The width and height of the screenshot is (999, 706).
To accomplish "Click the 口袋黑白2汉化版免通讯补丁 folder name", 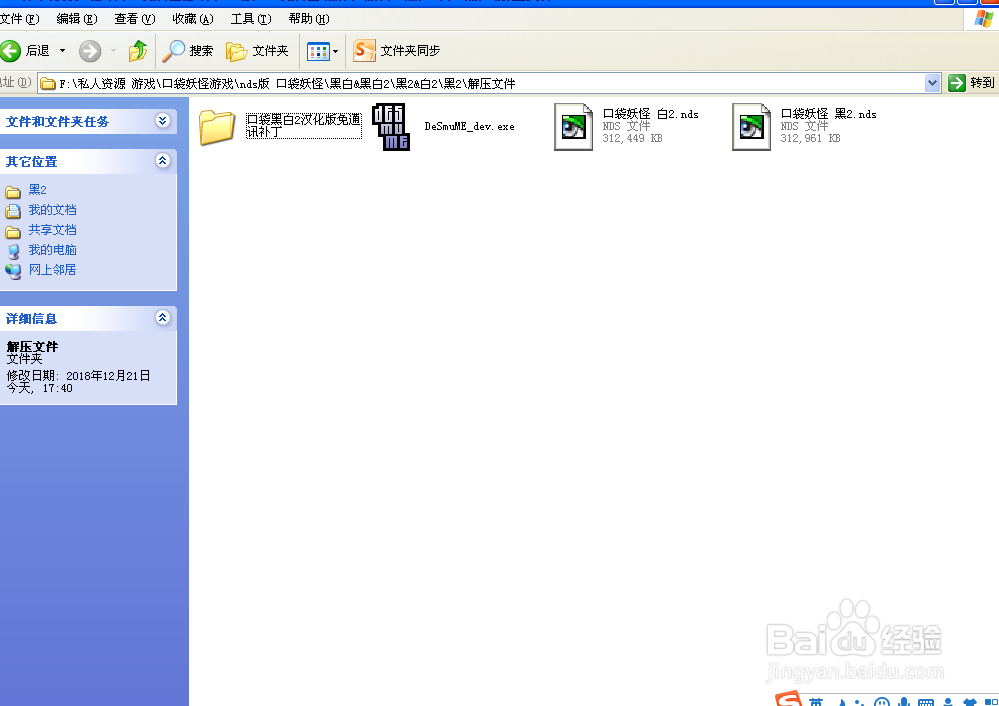I will click(304, 126).
